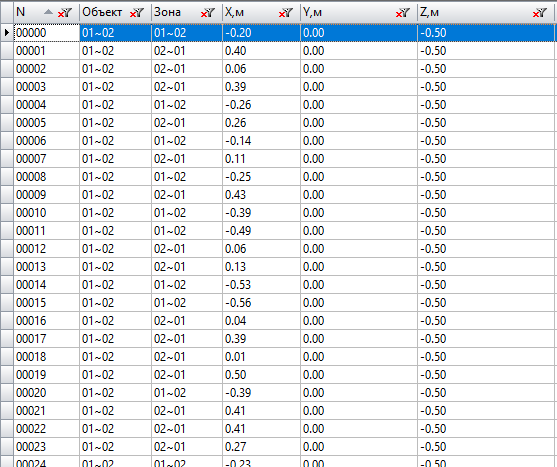
Task: Open the filter icon in the Z,м column
Action: pos(540,13)
